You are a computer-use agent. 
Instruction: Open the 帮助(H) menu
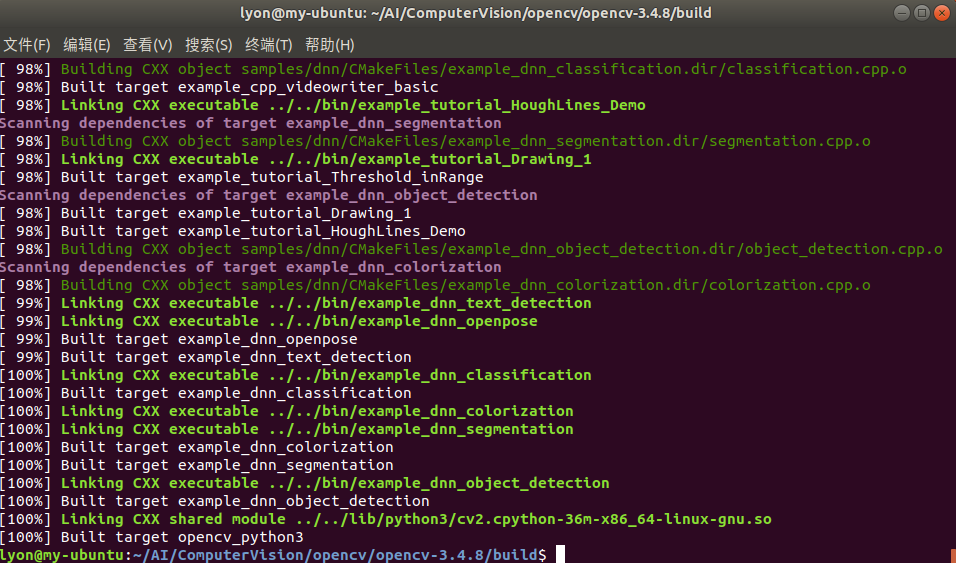click(329, 45)
